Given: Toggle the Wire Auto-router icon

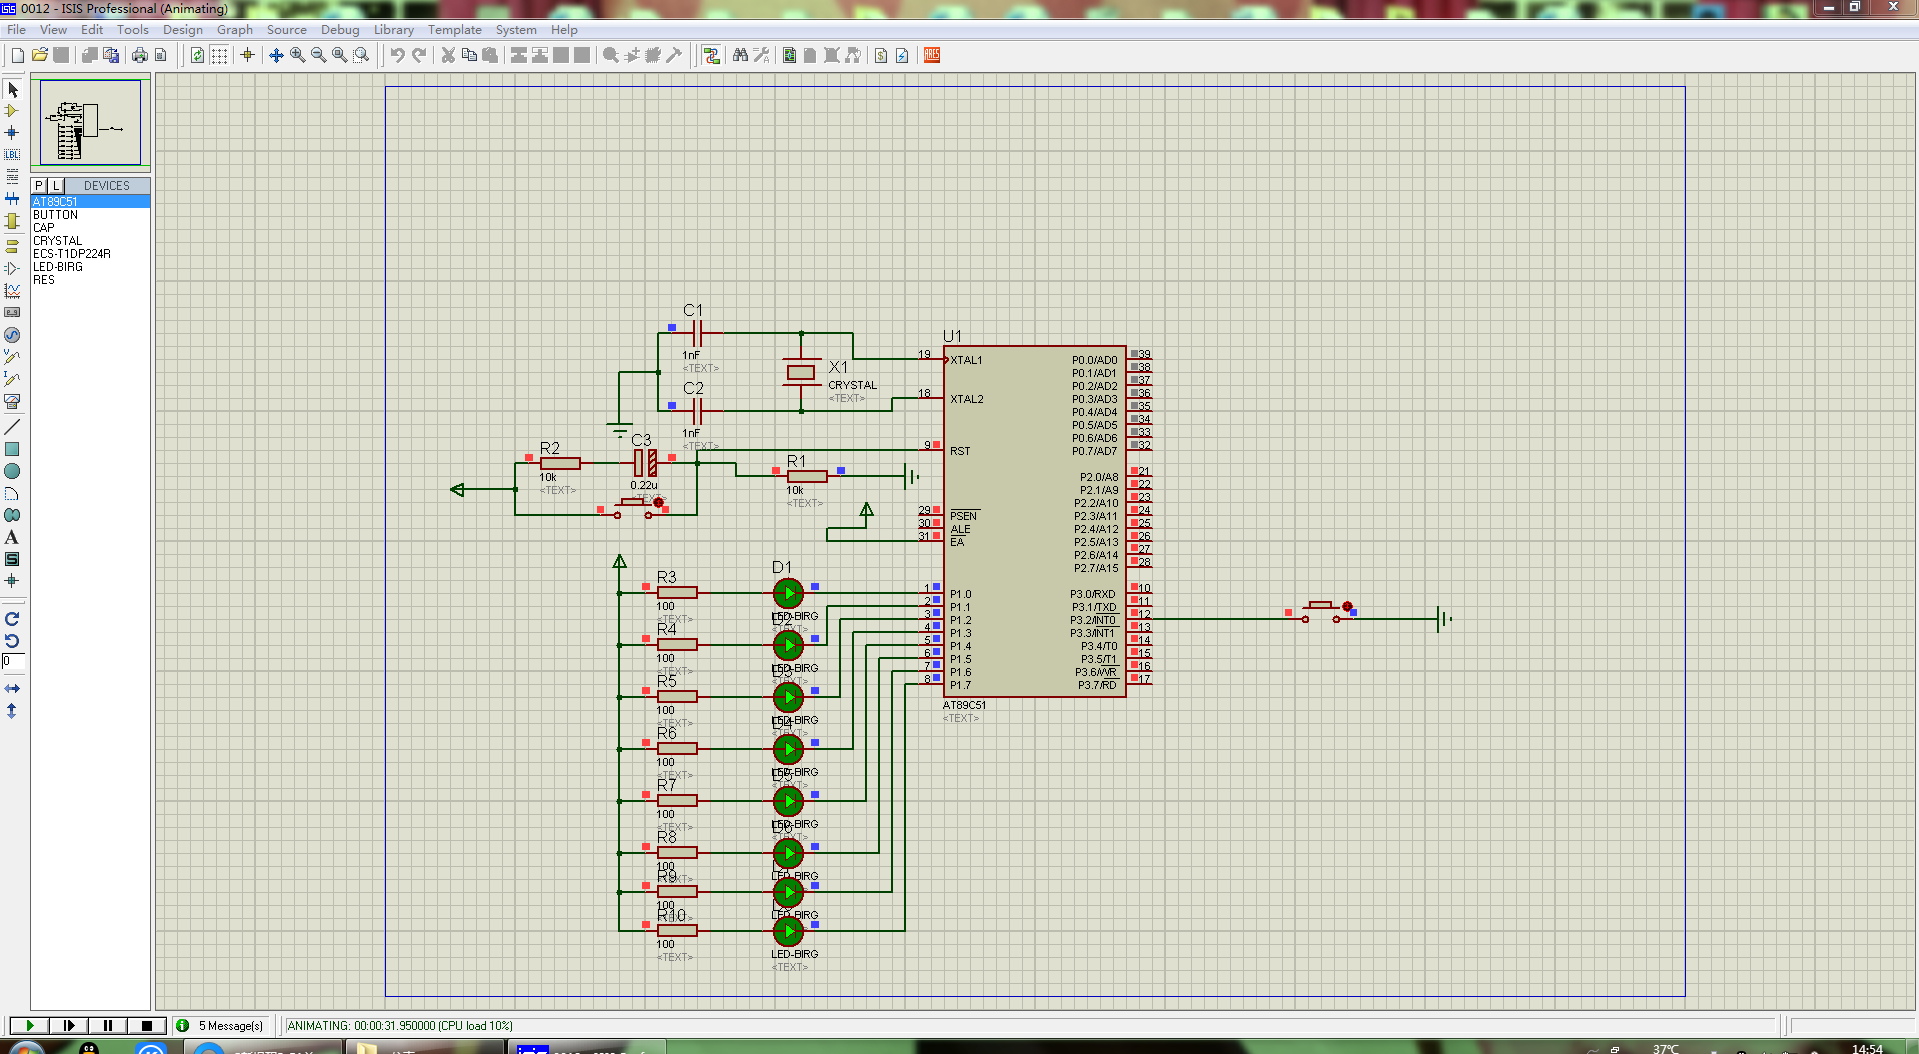Looking at the screenshot, I should click(711, 55).
